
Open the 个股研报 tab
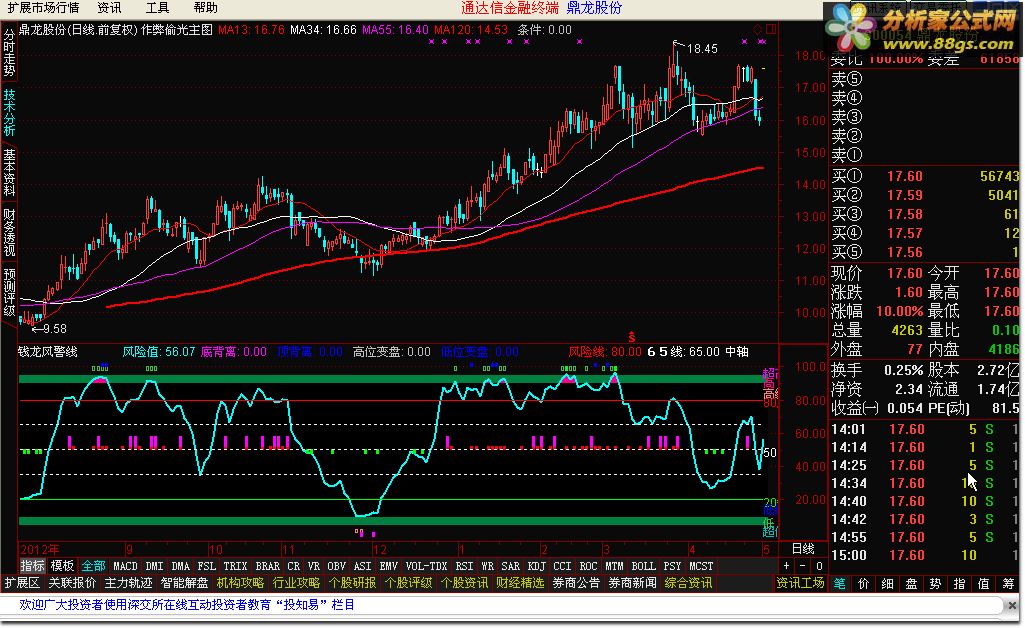352,583
